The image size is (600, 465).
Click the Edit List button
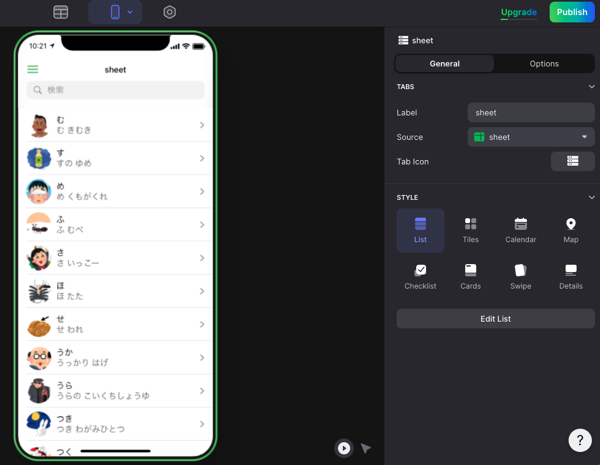[x=495, y=318]
